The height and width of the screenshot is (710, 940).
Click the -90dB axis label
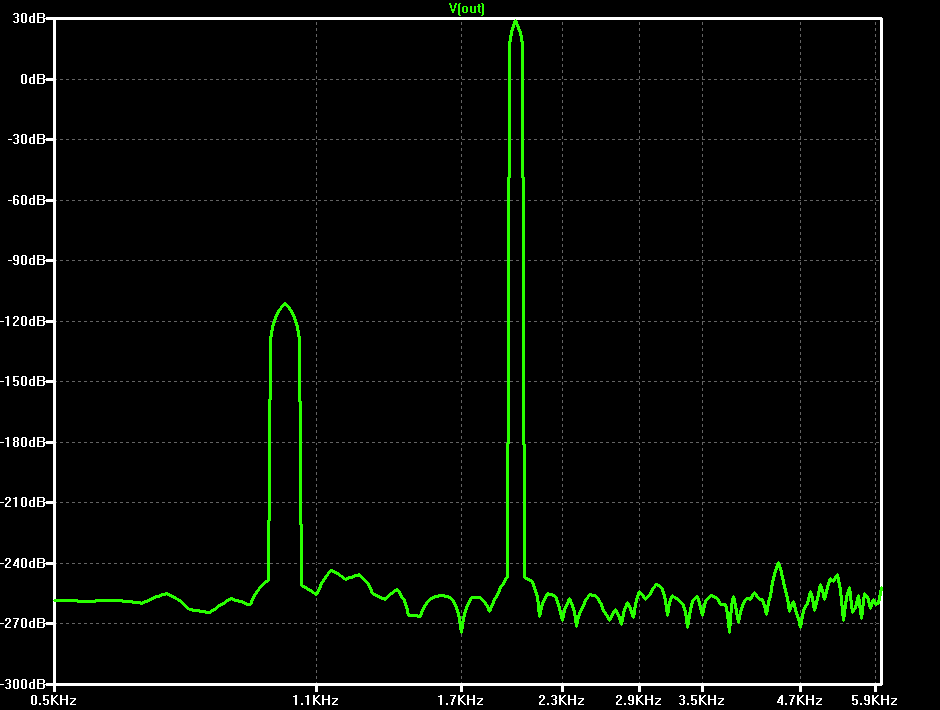pos(26,260)
